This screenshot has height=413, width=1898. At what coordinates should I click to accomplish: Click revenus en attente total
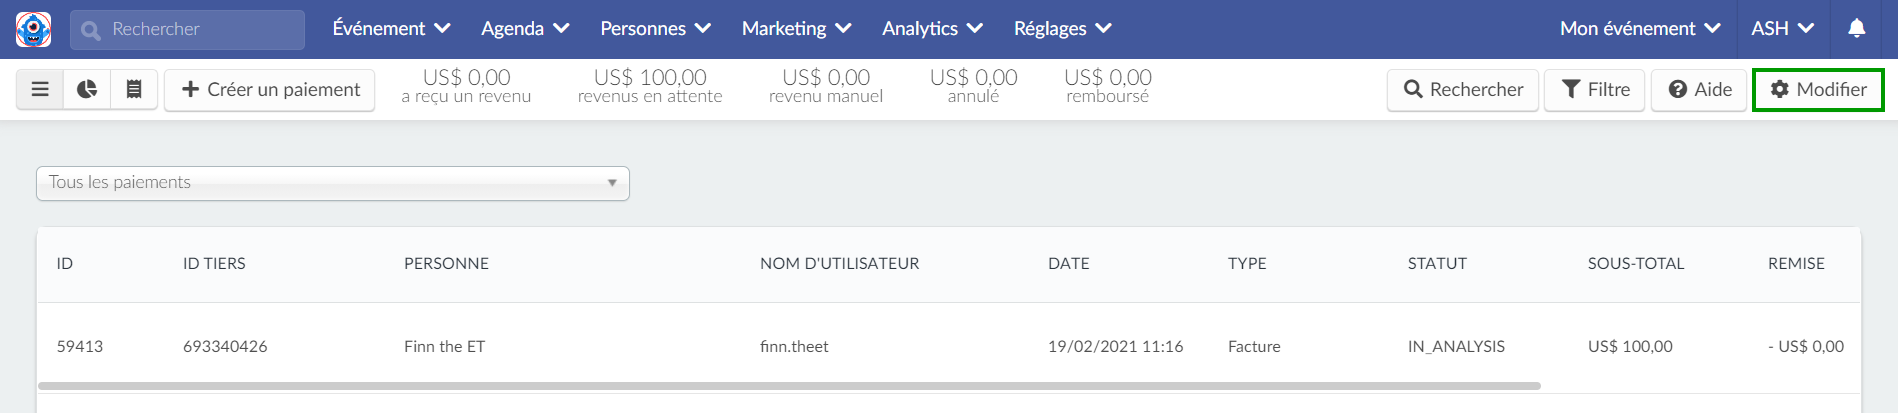pos(650,86)
